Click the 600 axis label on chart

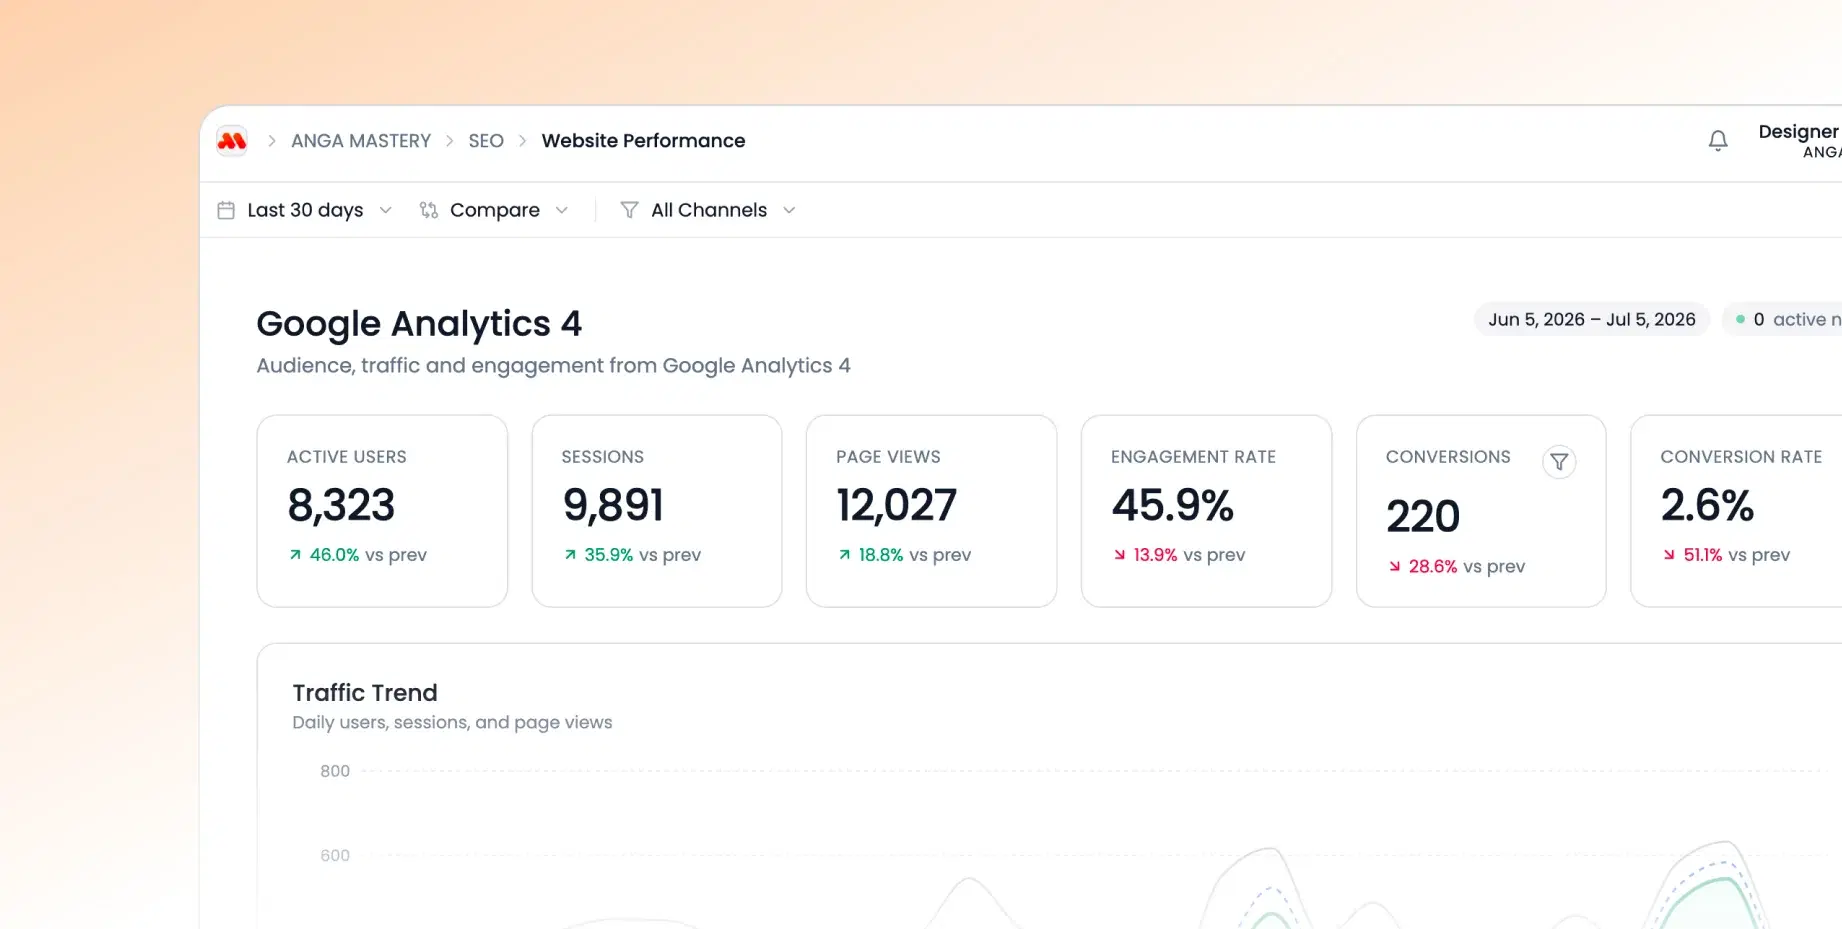[335, 856]
